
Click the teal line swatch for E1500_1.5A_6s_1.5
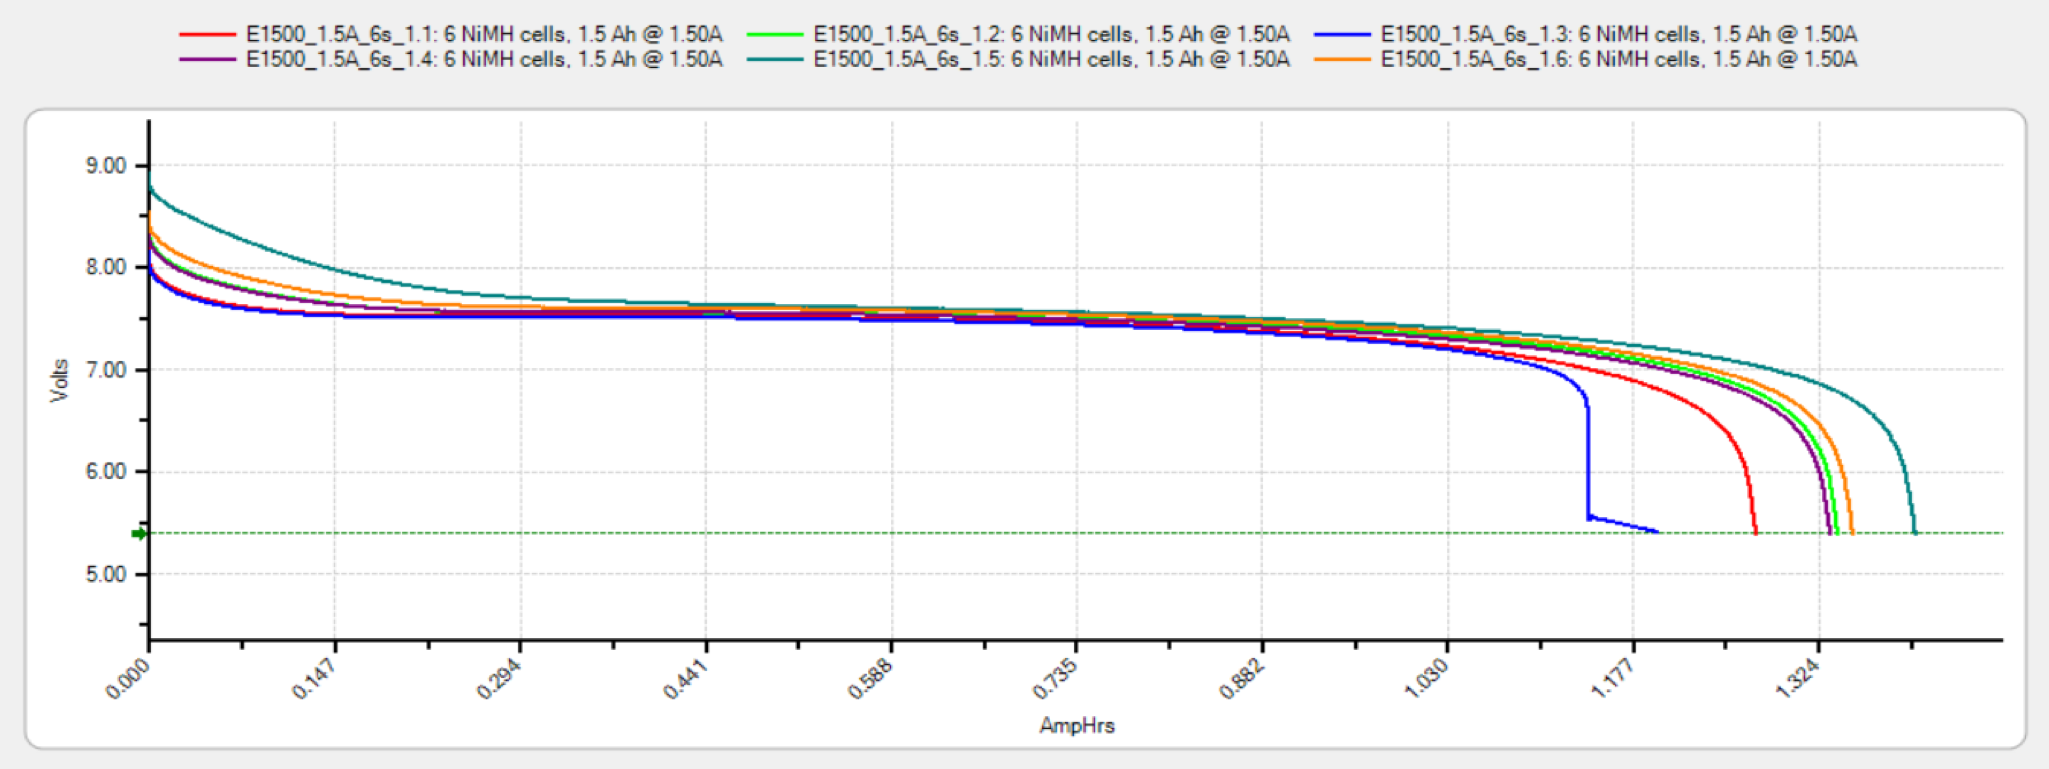(x=775, y=60)
